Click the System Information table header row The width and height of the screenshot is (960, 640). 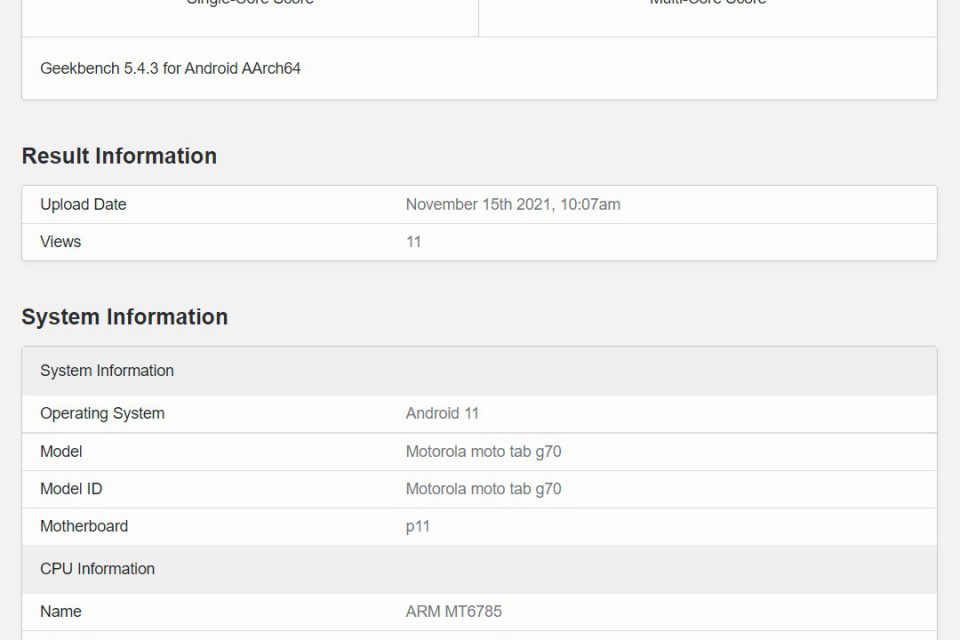click(x=107, y=371)
